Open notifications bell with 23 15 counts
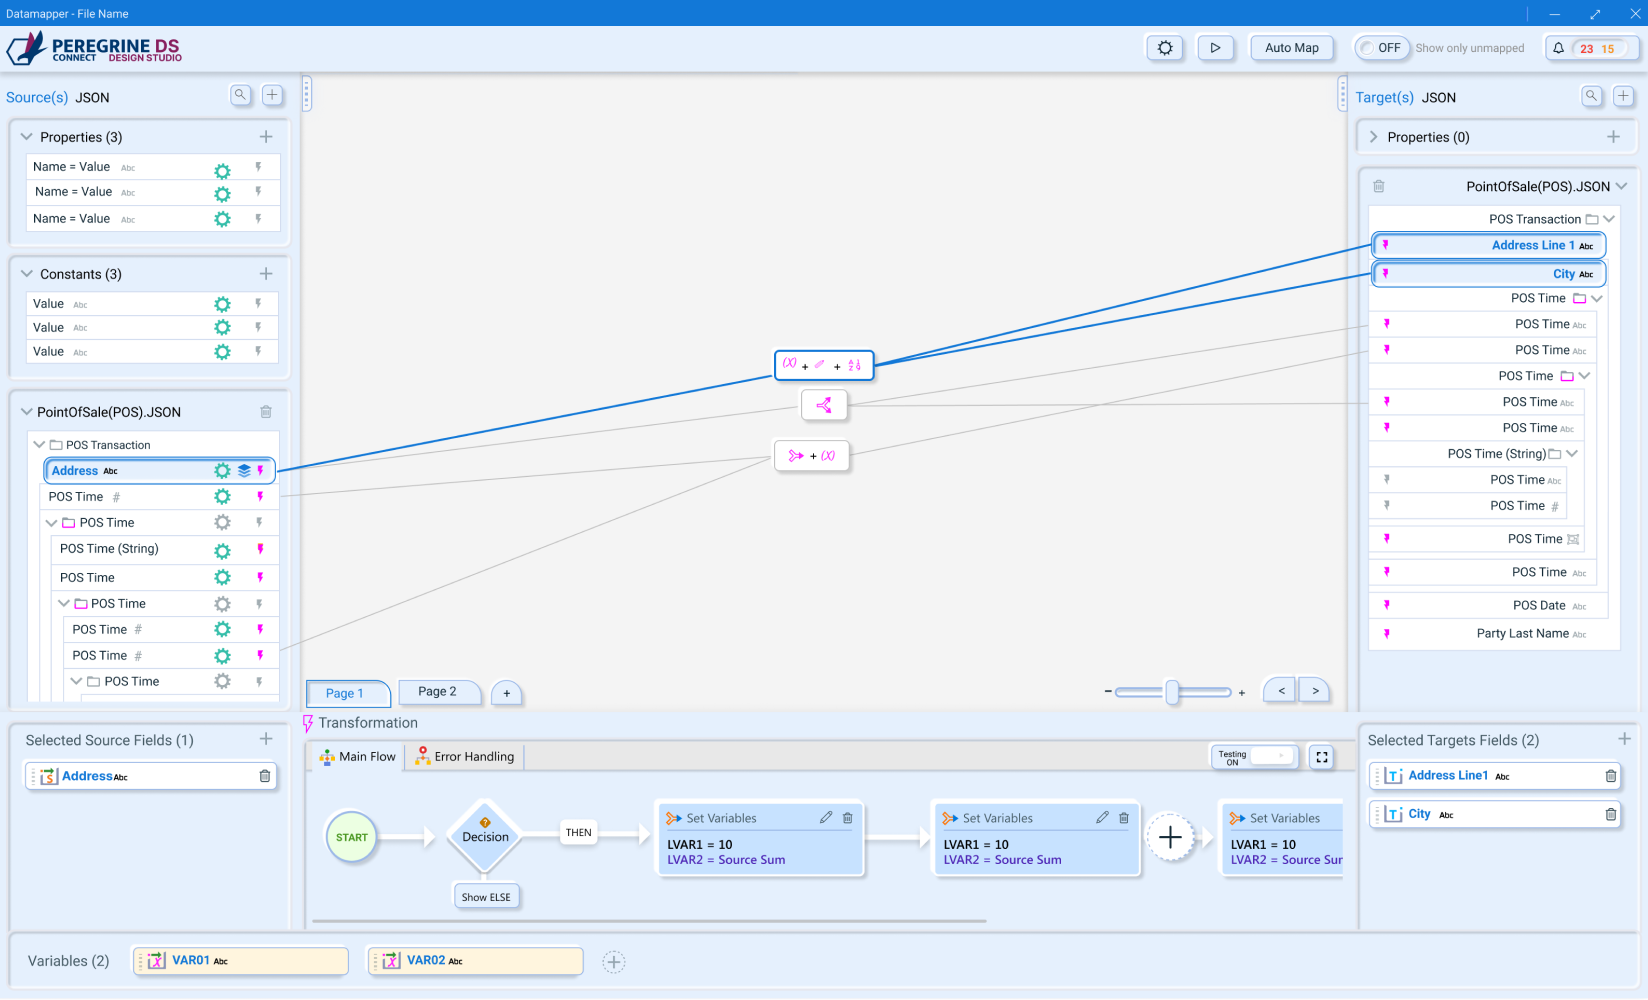Screen dimensions: 1648x1000 (1593, 48)
